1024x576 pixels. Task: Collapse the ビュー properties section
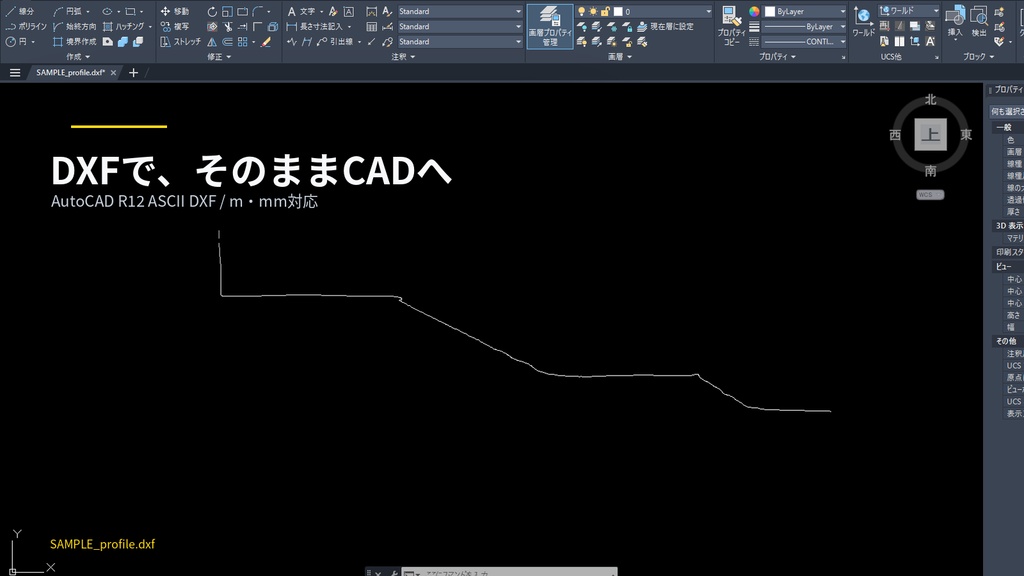pyautogui.click(x=1007, y=266)
